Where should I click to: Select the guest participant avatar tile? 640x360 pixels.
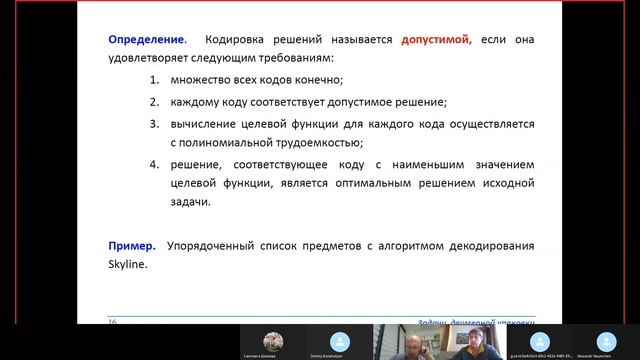pyautogui.click(x=540, y=342)
